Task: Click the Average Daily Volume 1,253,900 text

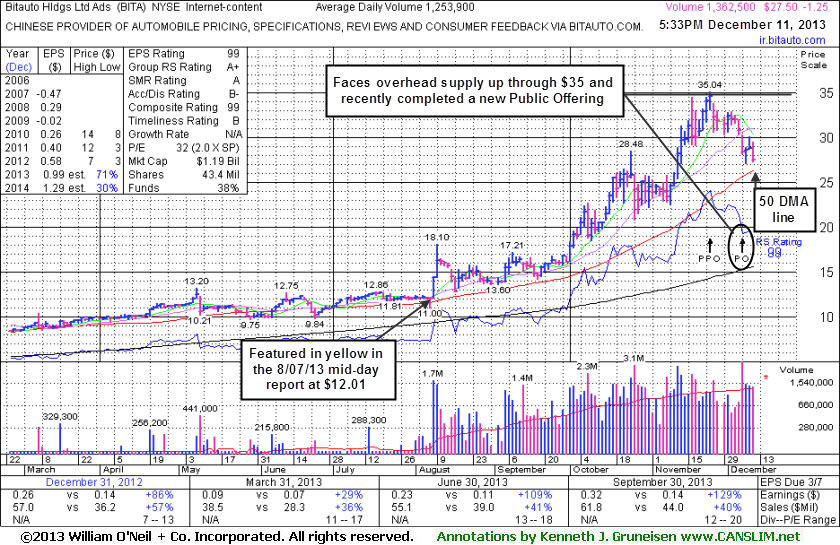Action: [395, 8]
